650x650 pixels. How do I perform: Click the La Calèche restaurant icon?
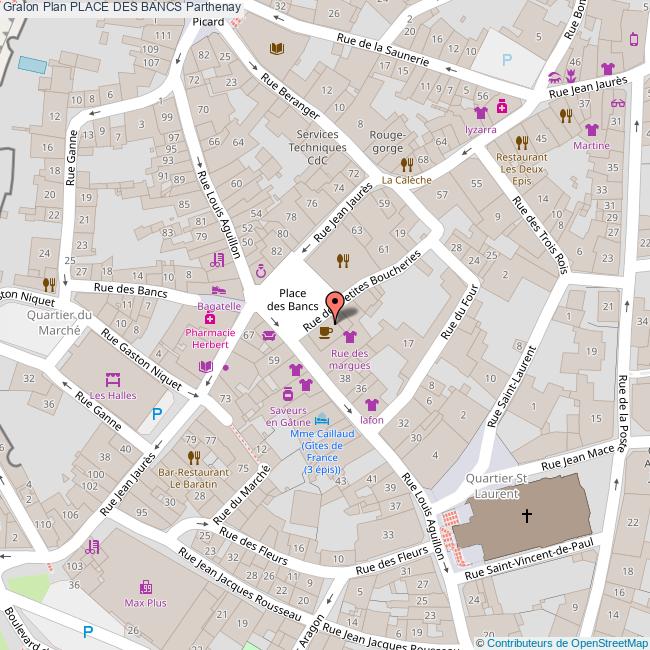tap(406, 164)
